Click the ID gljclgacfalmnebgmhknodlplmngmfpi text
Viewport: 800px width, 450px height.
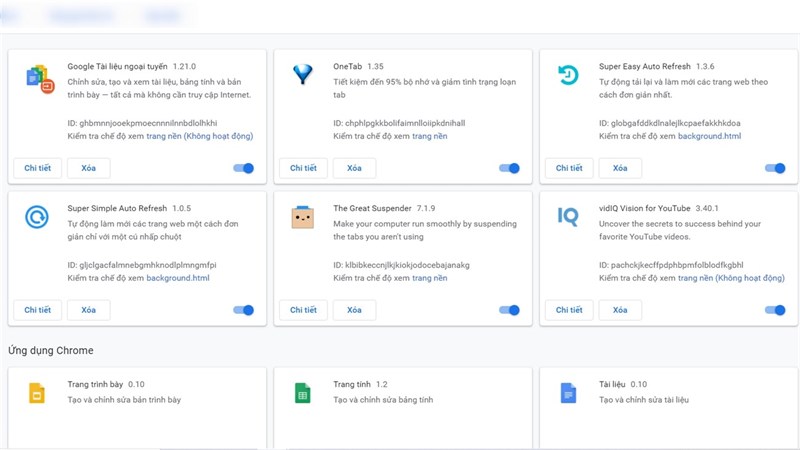(x=142, y=265)
